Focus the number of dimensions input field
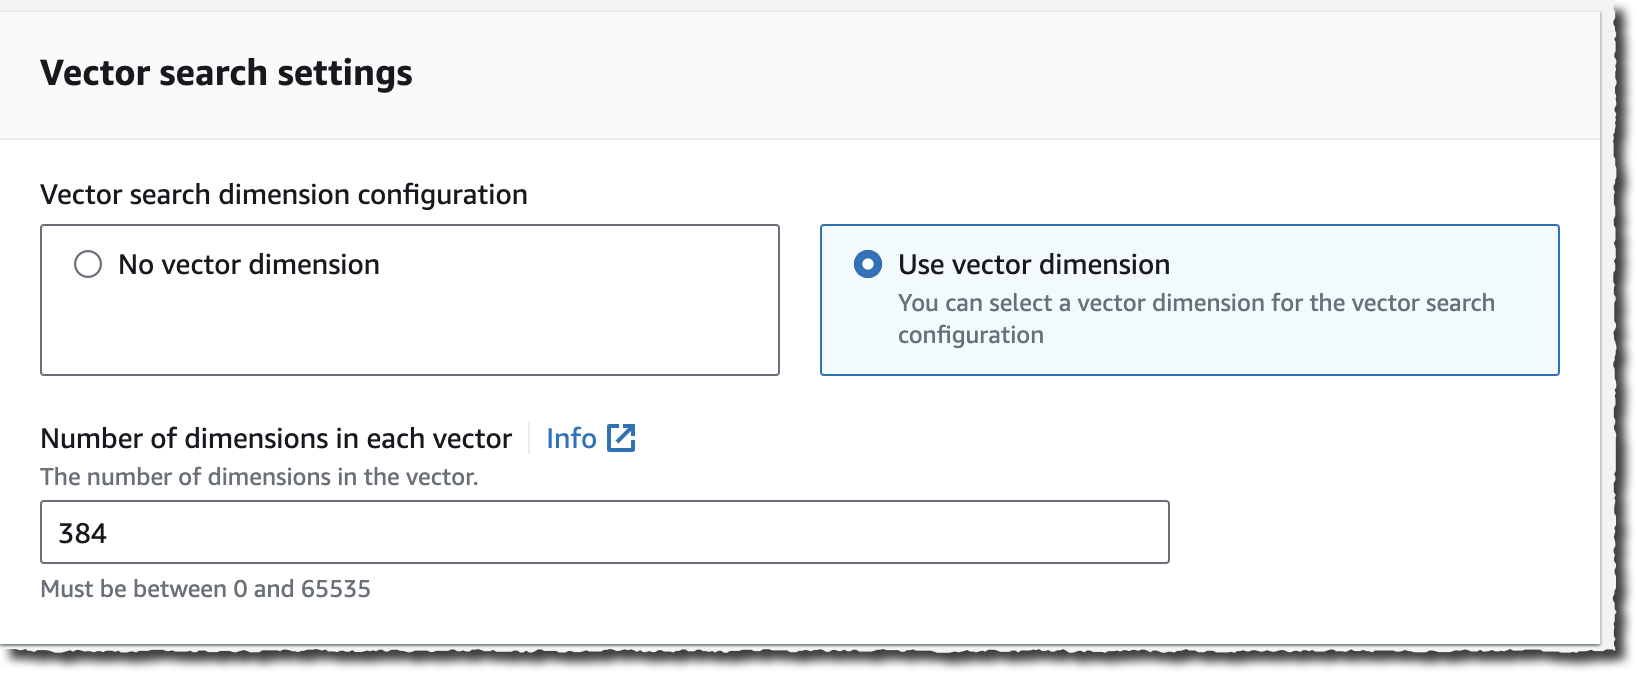The height and width of the screenshot is (674, 1638). [x=604, y=532]
